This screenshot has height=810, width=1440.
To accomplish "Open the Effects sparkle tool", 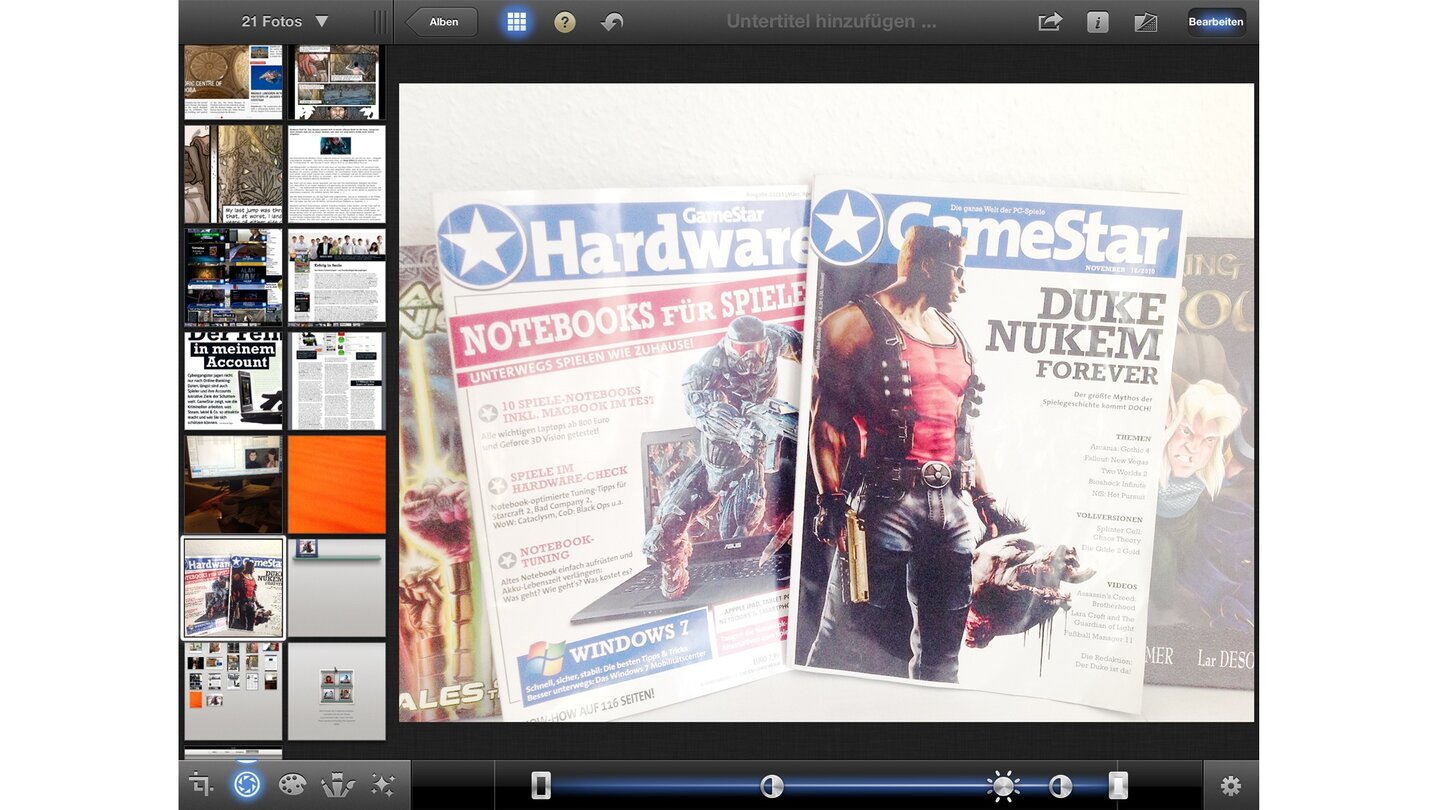I will [383, 785].
